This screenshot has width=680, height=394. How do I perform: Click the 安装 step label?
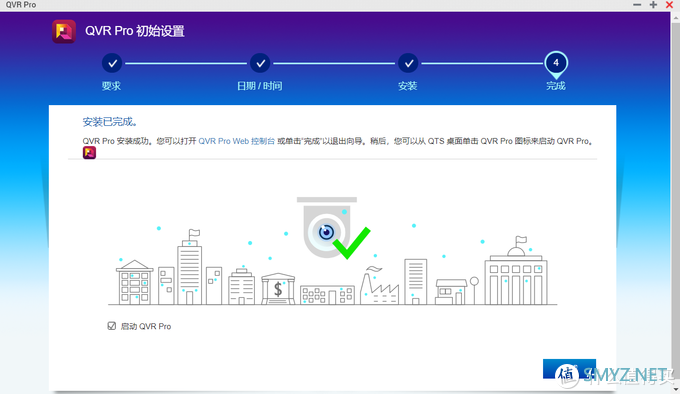pyautogui.click(x=408, y=86)
